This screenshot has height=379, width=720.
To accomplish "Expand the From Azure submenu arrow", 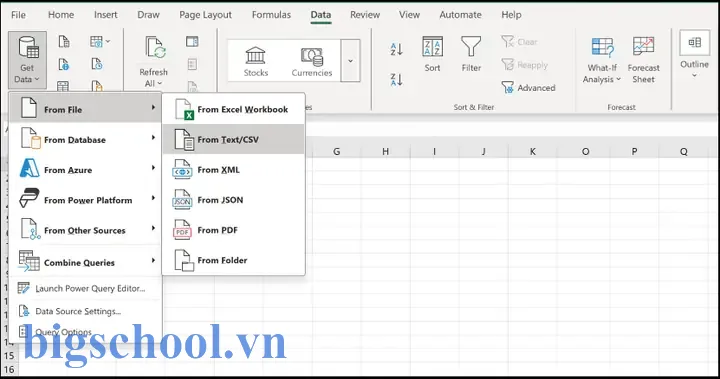I will [x=153, y=168].
